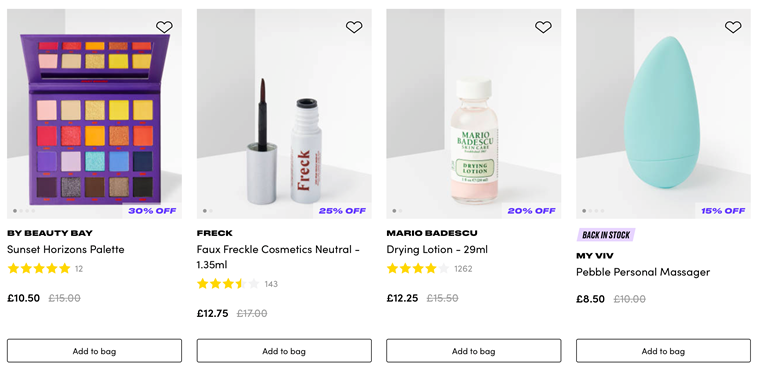Open the Sunset Horizons Palette product image

[x=94, y=114]
